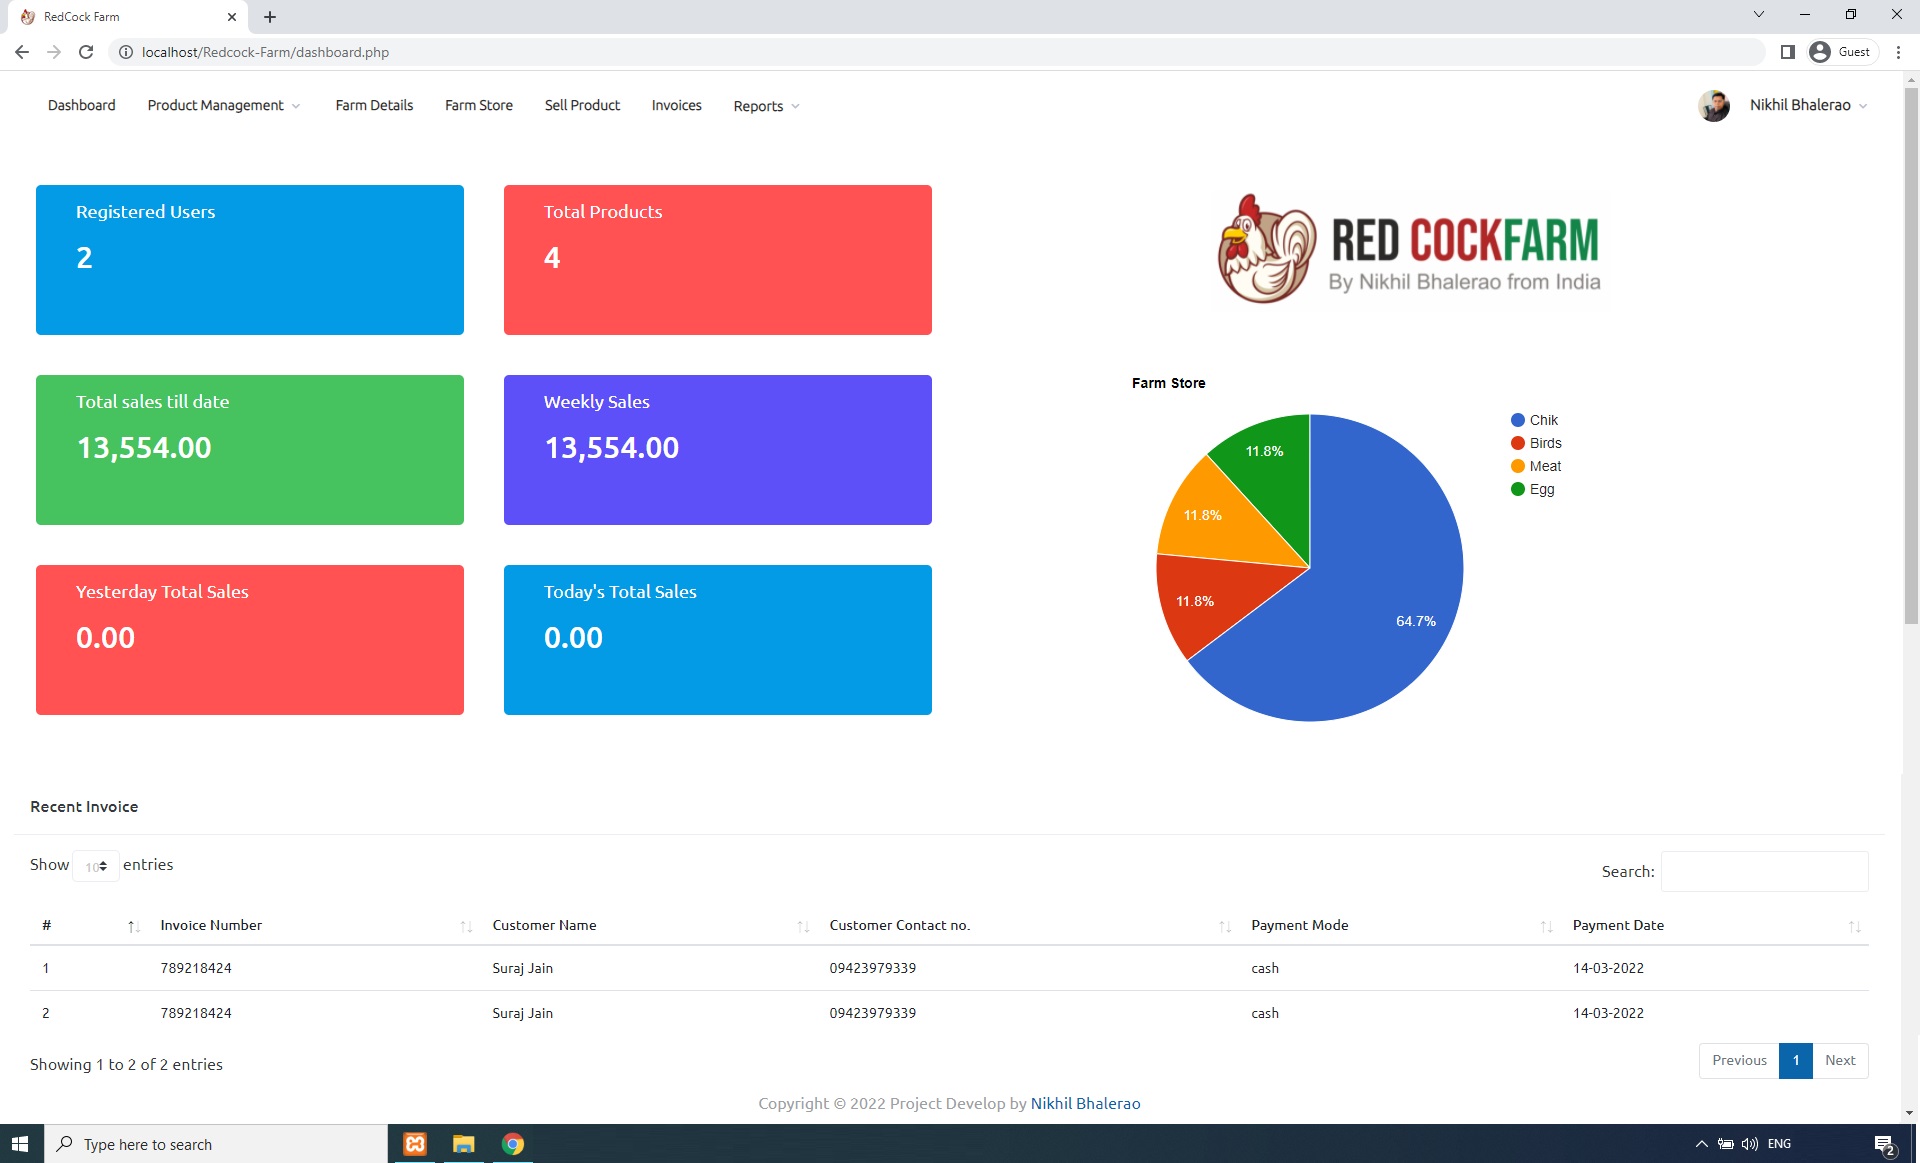Open Sell Product module

point(583,104)
